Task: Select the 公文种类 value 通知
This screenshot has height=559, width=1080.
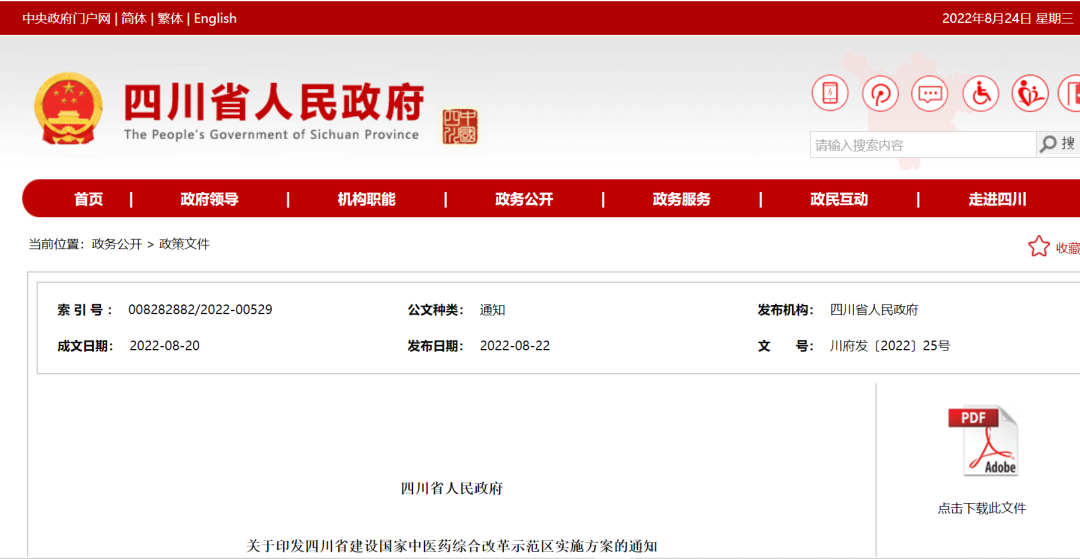Action: pos(492,310)
